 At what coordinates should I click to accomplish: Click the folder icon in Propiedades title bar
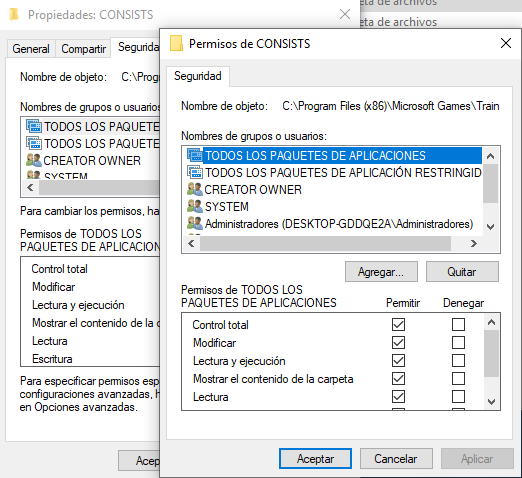[x=14, y=15]
